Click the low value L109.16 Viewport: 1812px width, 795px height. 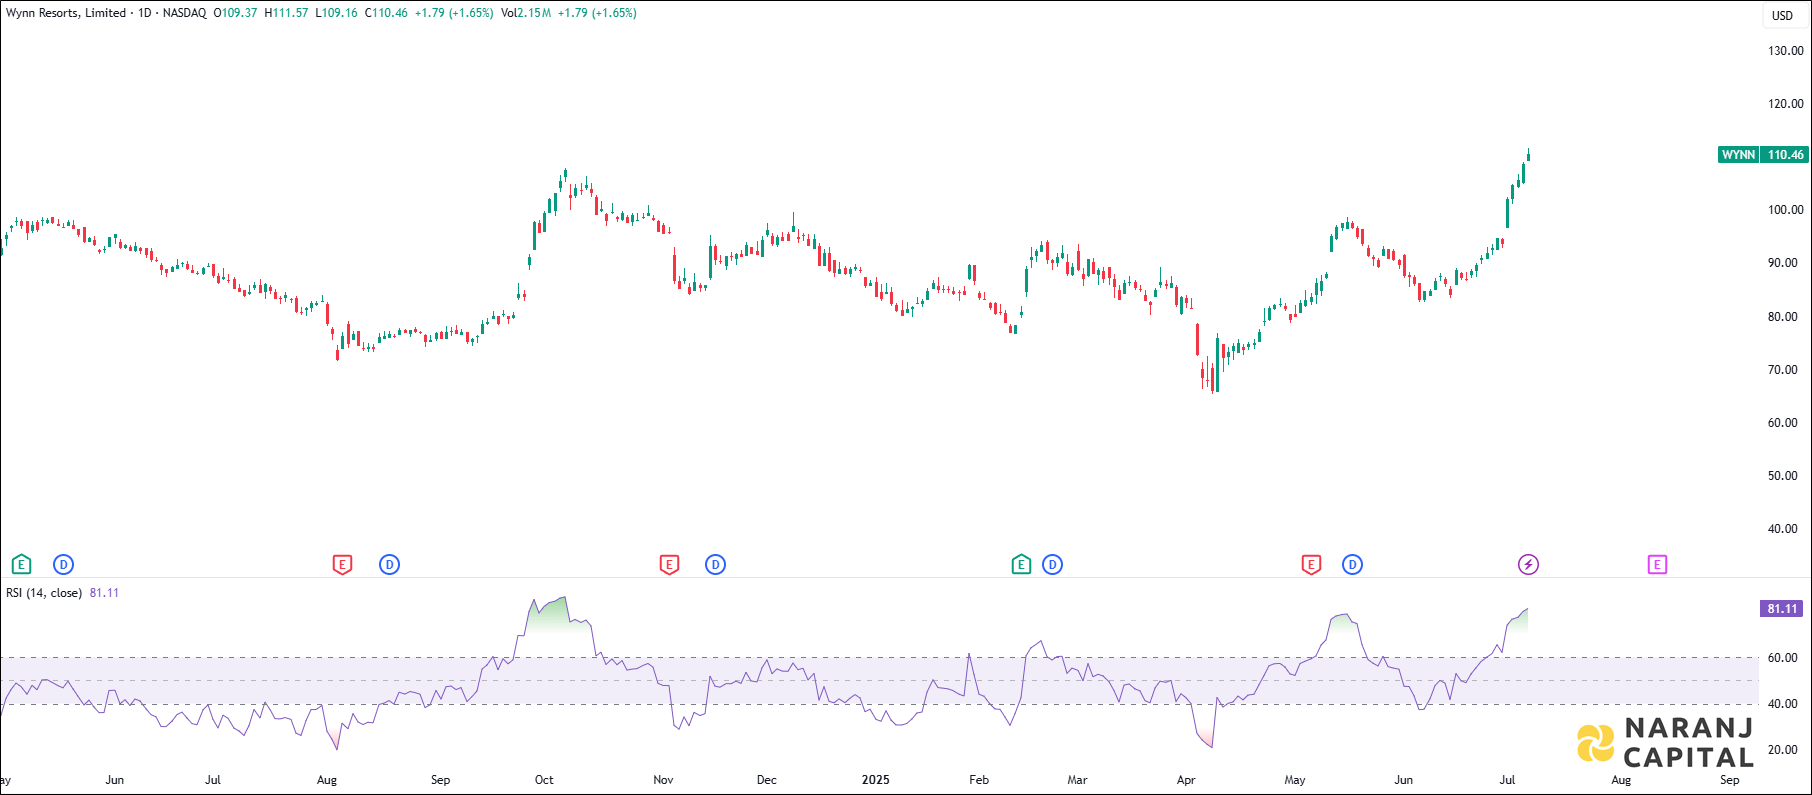click(336, 13)
